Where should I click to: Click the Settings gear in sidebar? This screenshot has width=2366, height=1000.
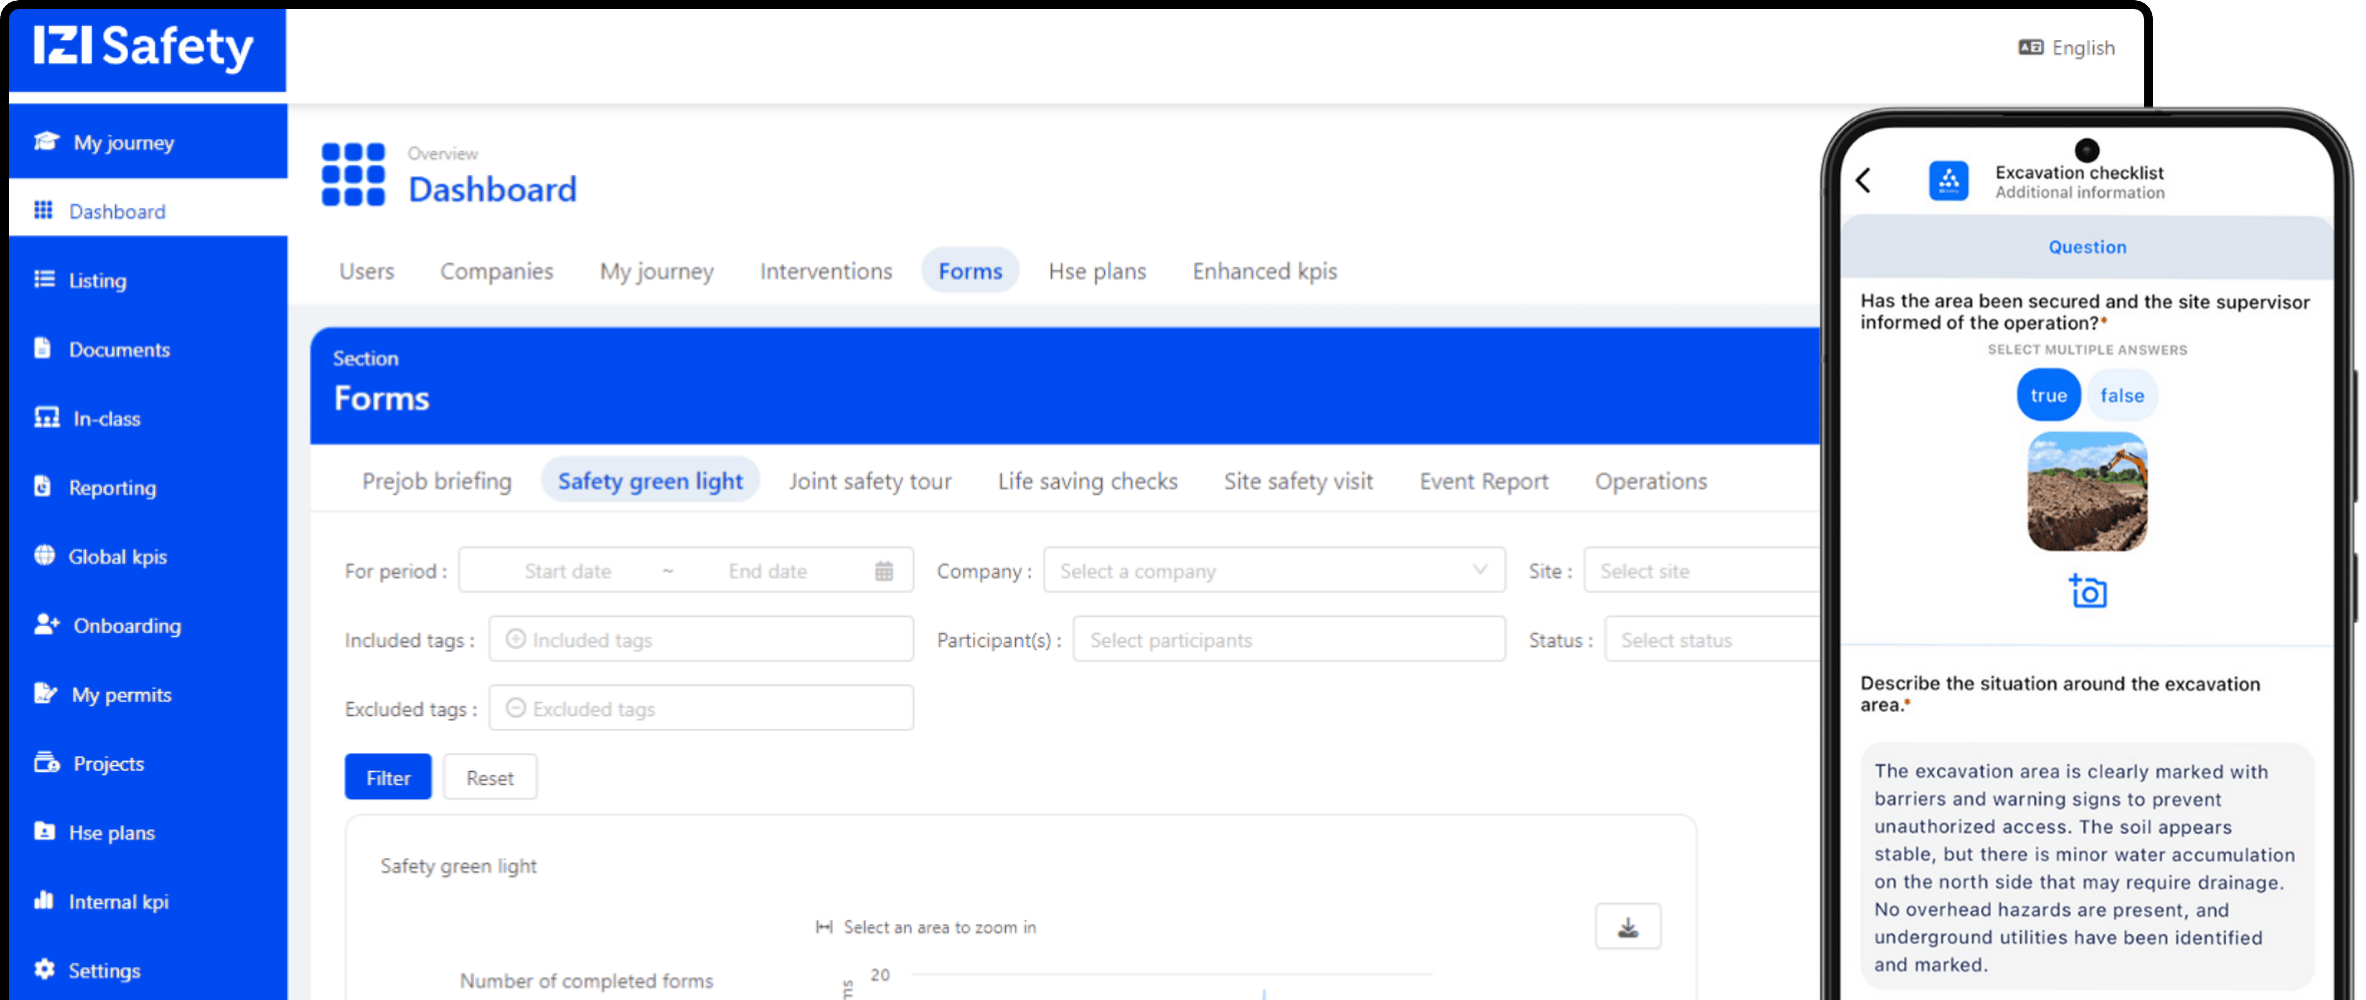45,969
